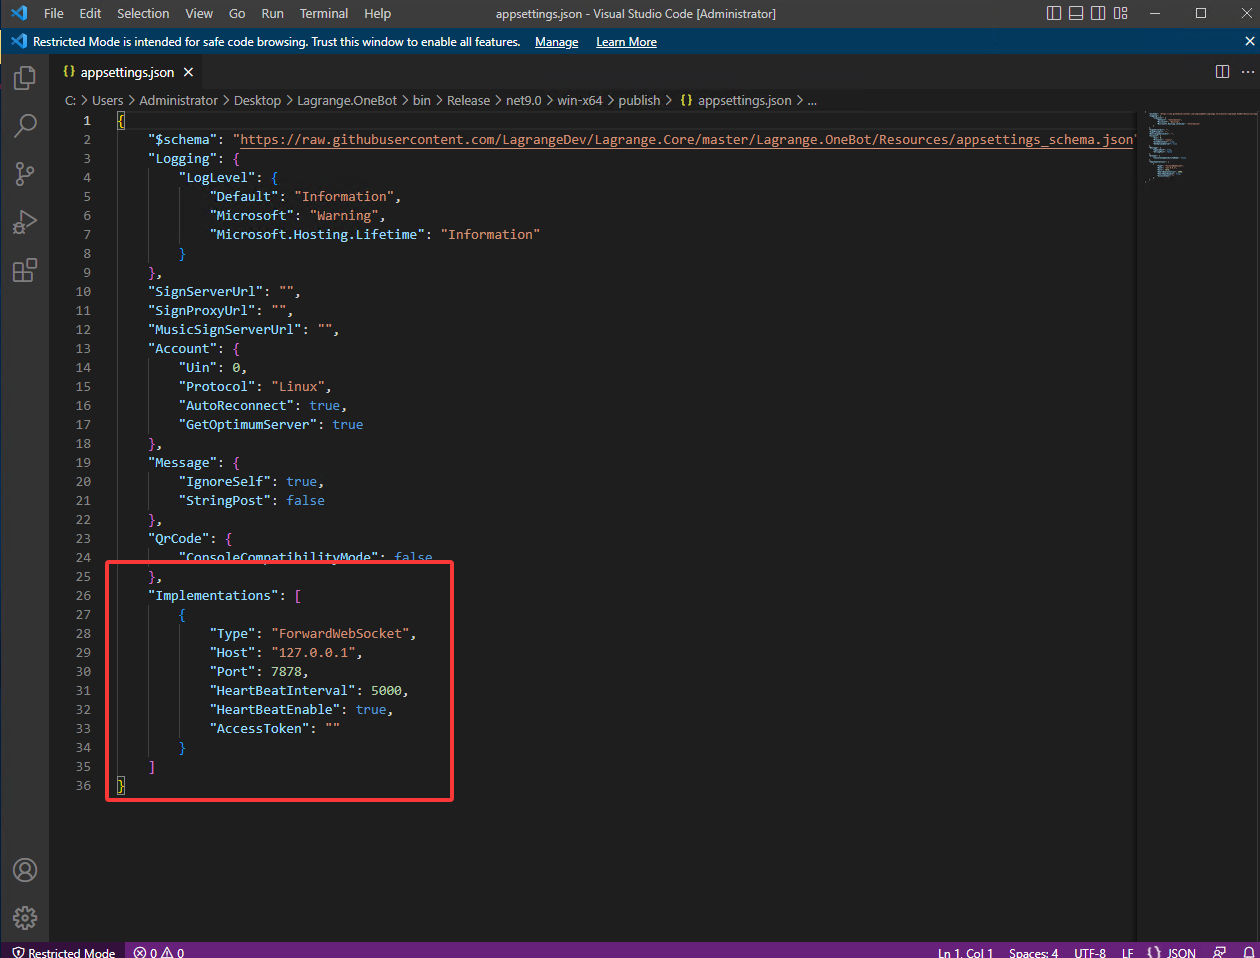Click the "Linux" Protocol value
This screenshot has height=958, width=1260.
click(298, 386)
